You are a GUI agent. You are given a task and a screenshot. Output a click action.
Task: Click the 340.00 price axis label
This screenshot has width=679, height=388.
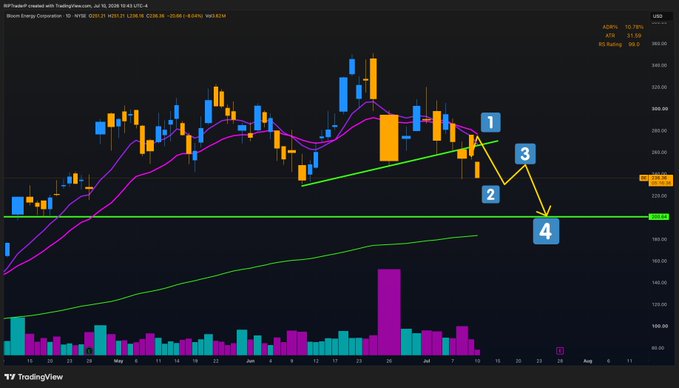(x=659, y=65)
